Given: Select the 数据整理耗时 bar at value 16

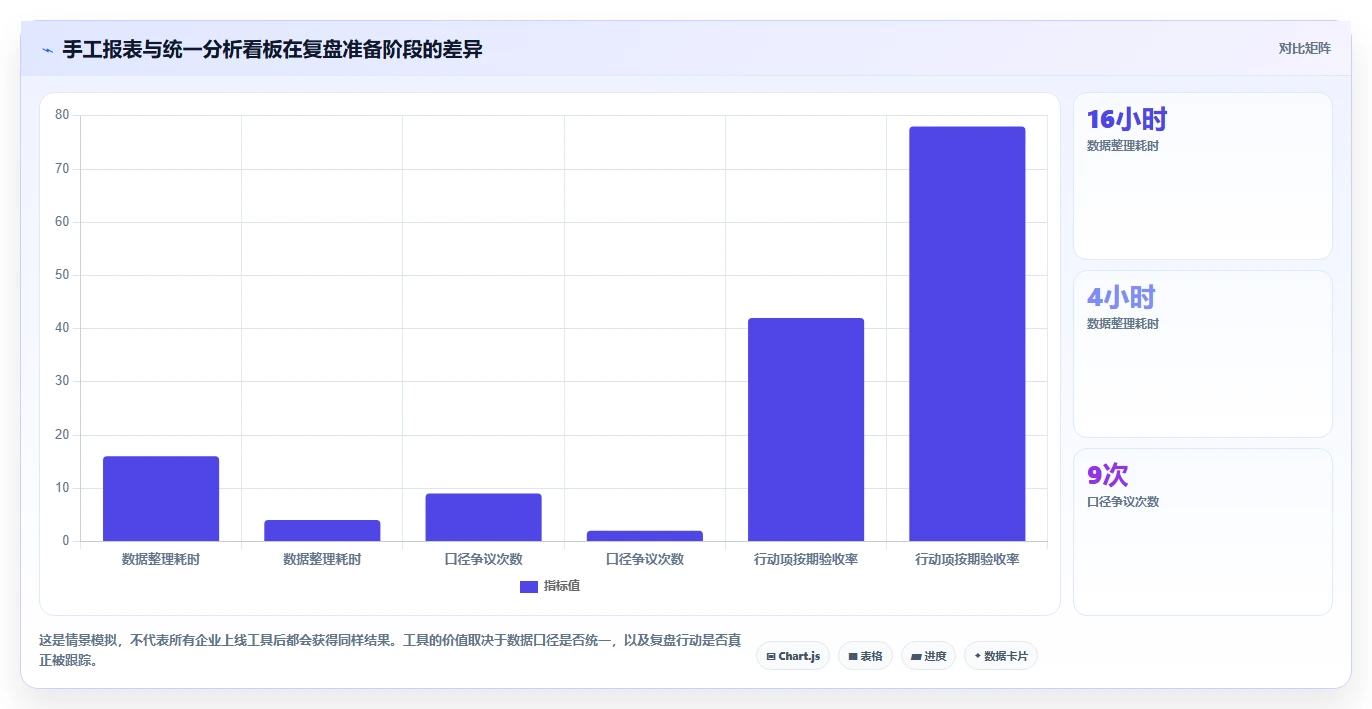Looking at the screenshot, I should coord(161,499).
